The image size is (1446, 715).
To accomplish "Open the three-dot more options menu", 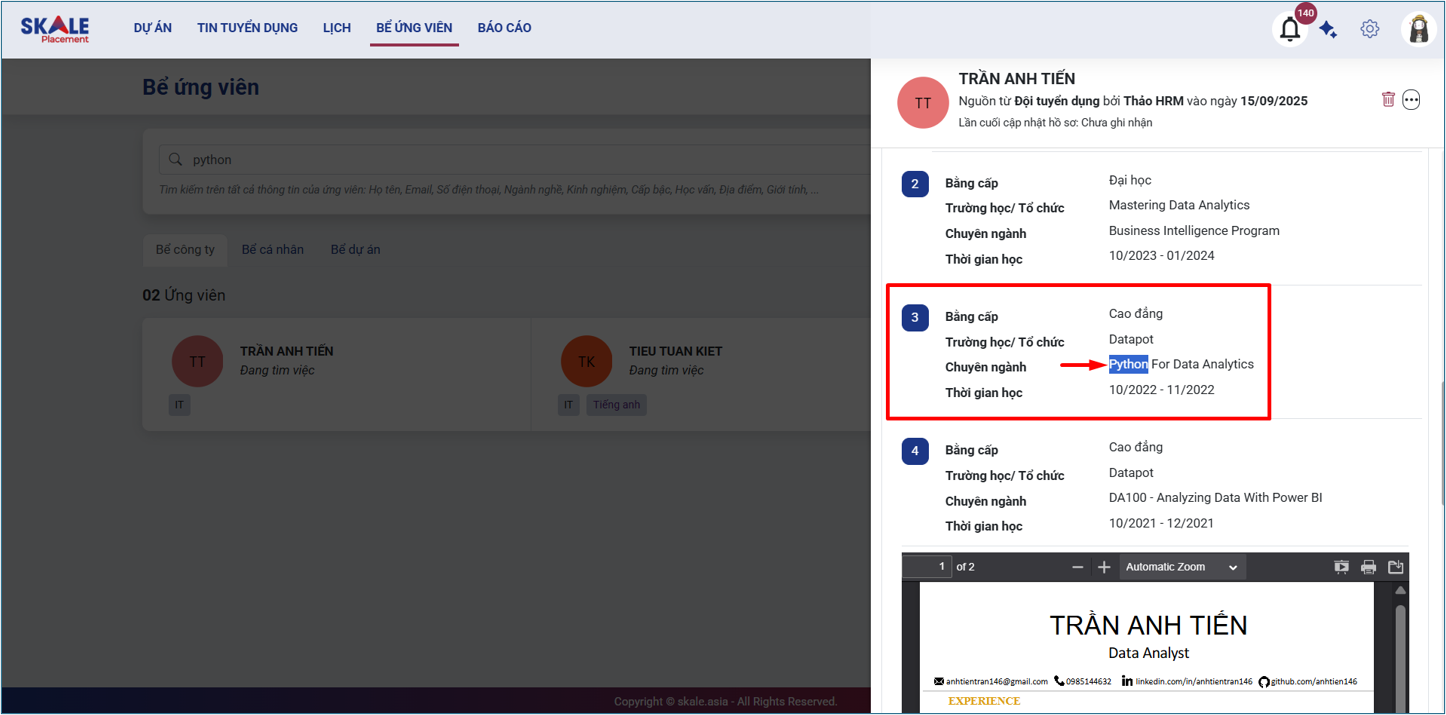I will tap(1411, 99).
